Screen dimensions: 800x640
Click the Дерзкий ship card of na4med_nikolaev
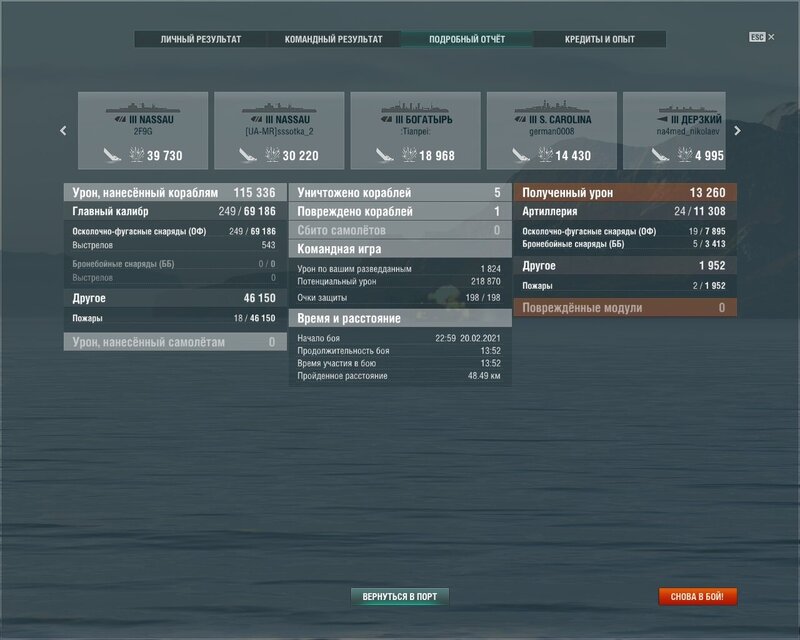(673, 130)
